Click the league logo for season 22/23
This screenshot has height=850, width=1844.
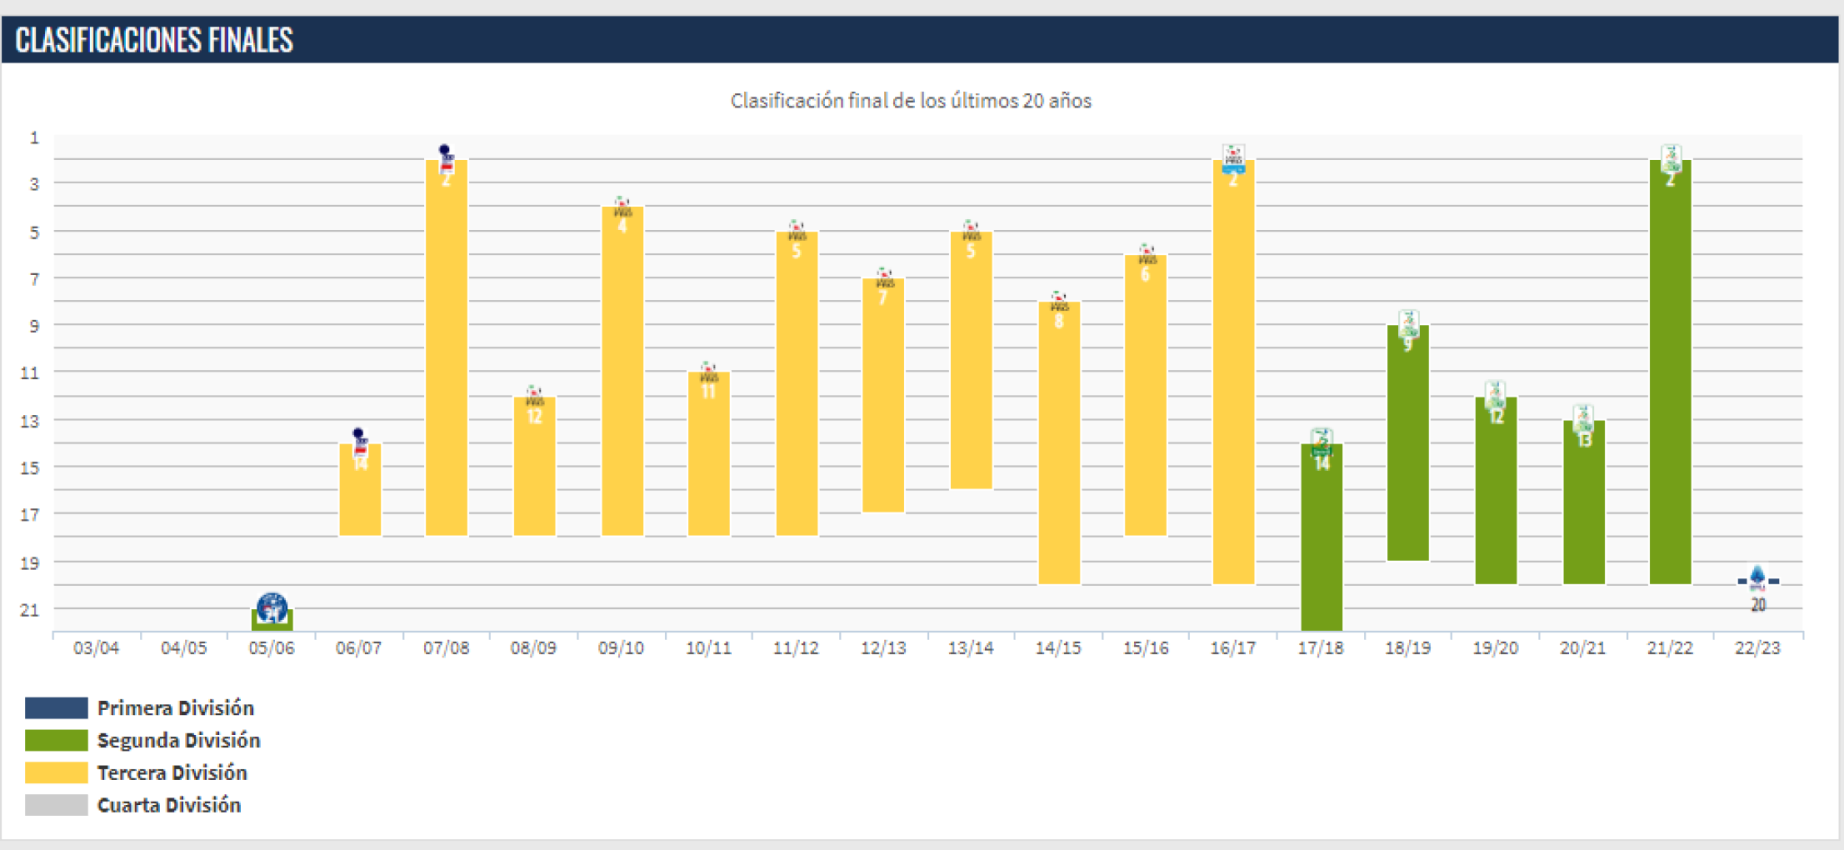coord(1757,579)
